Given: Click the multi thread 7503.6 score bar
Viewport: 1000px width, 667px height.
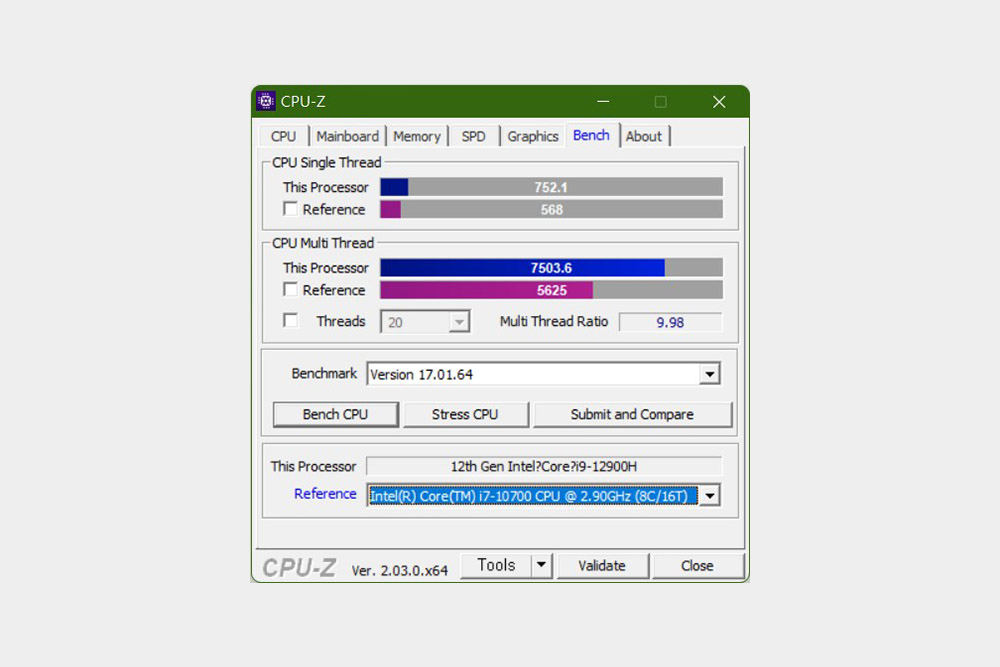Looking at the screenshot, I should (x=552, y=268).
